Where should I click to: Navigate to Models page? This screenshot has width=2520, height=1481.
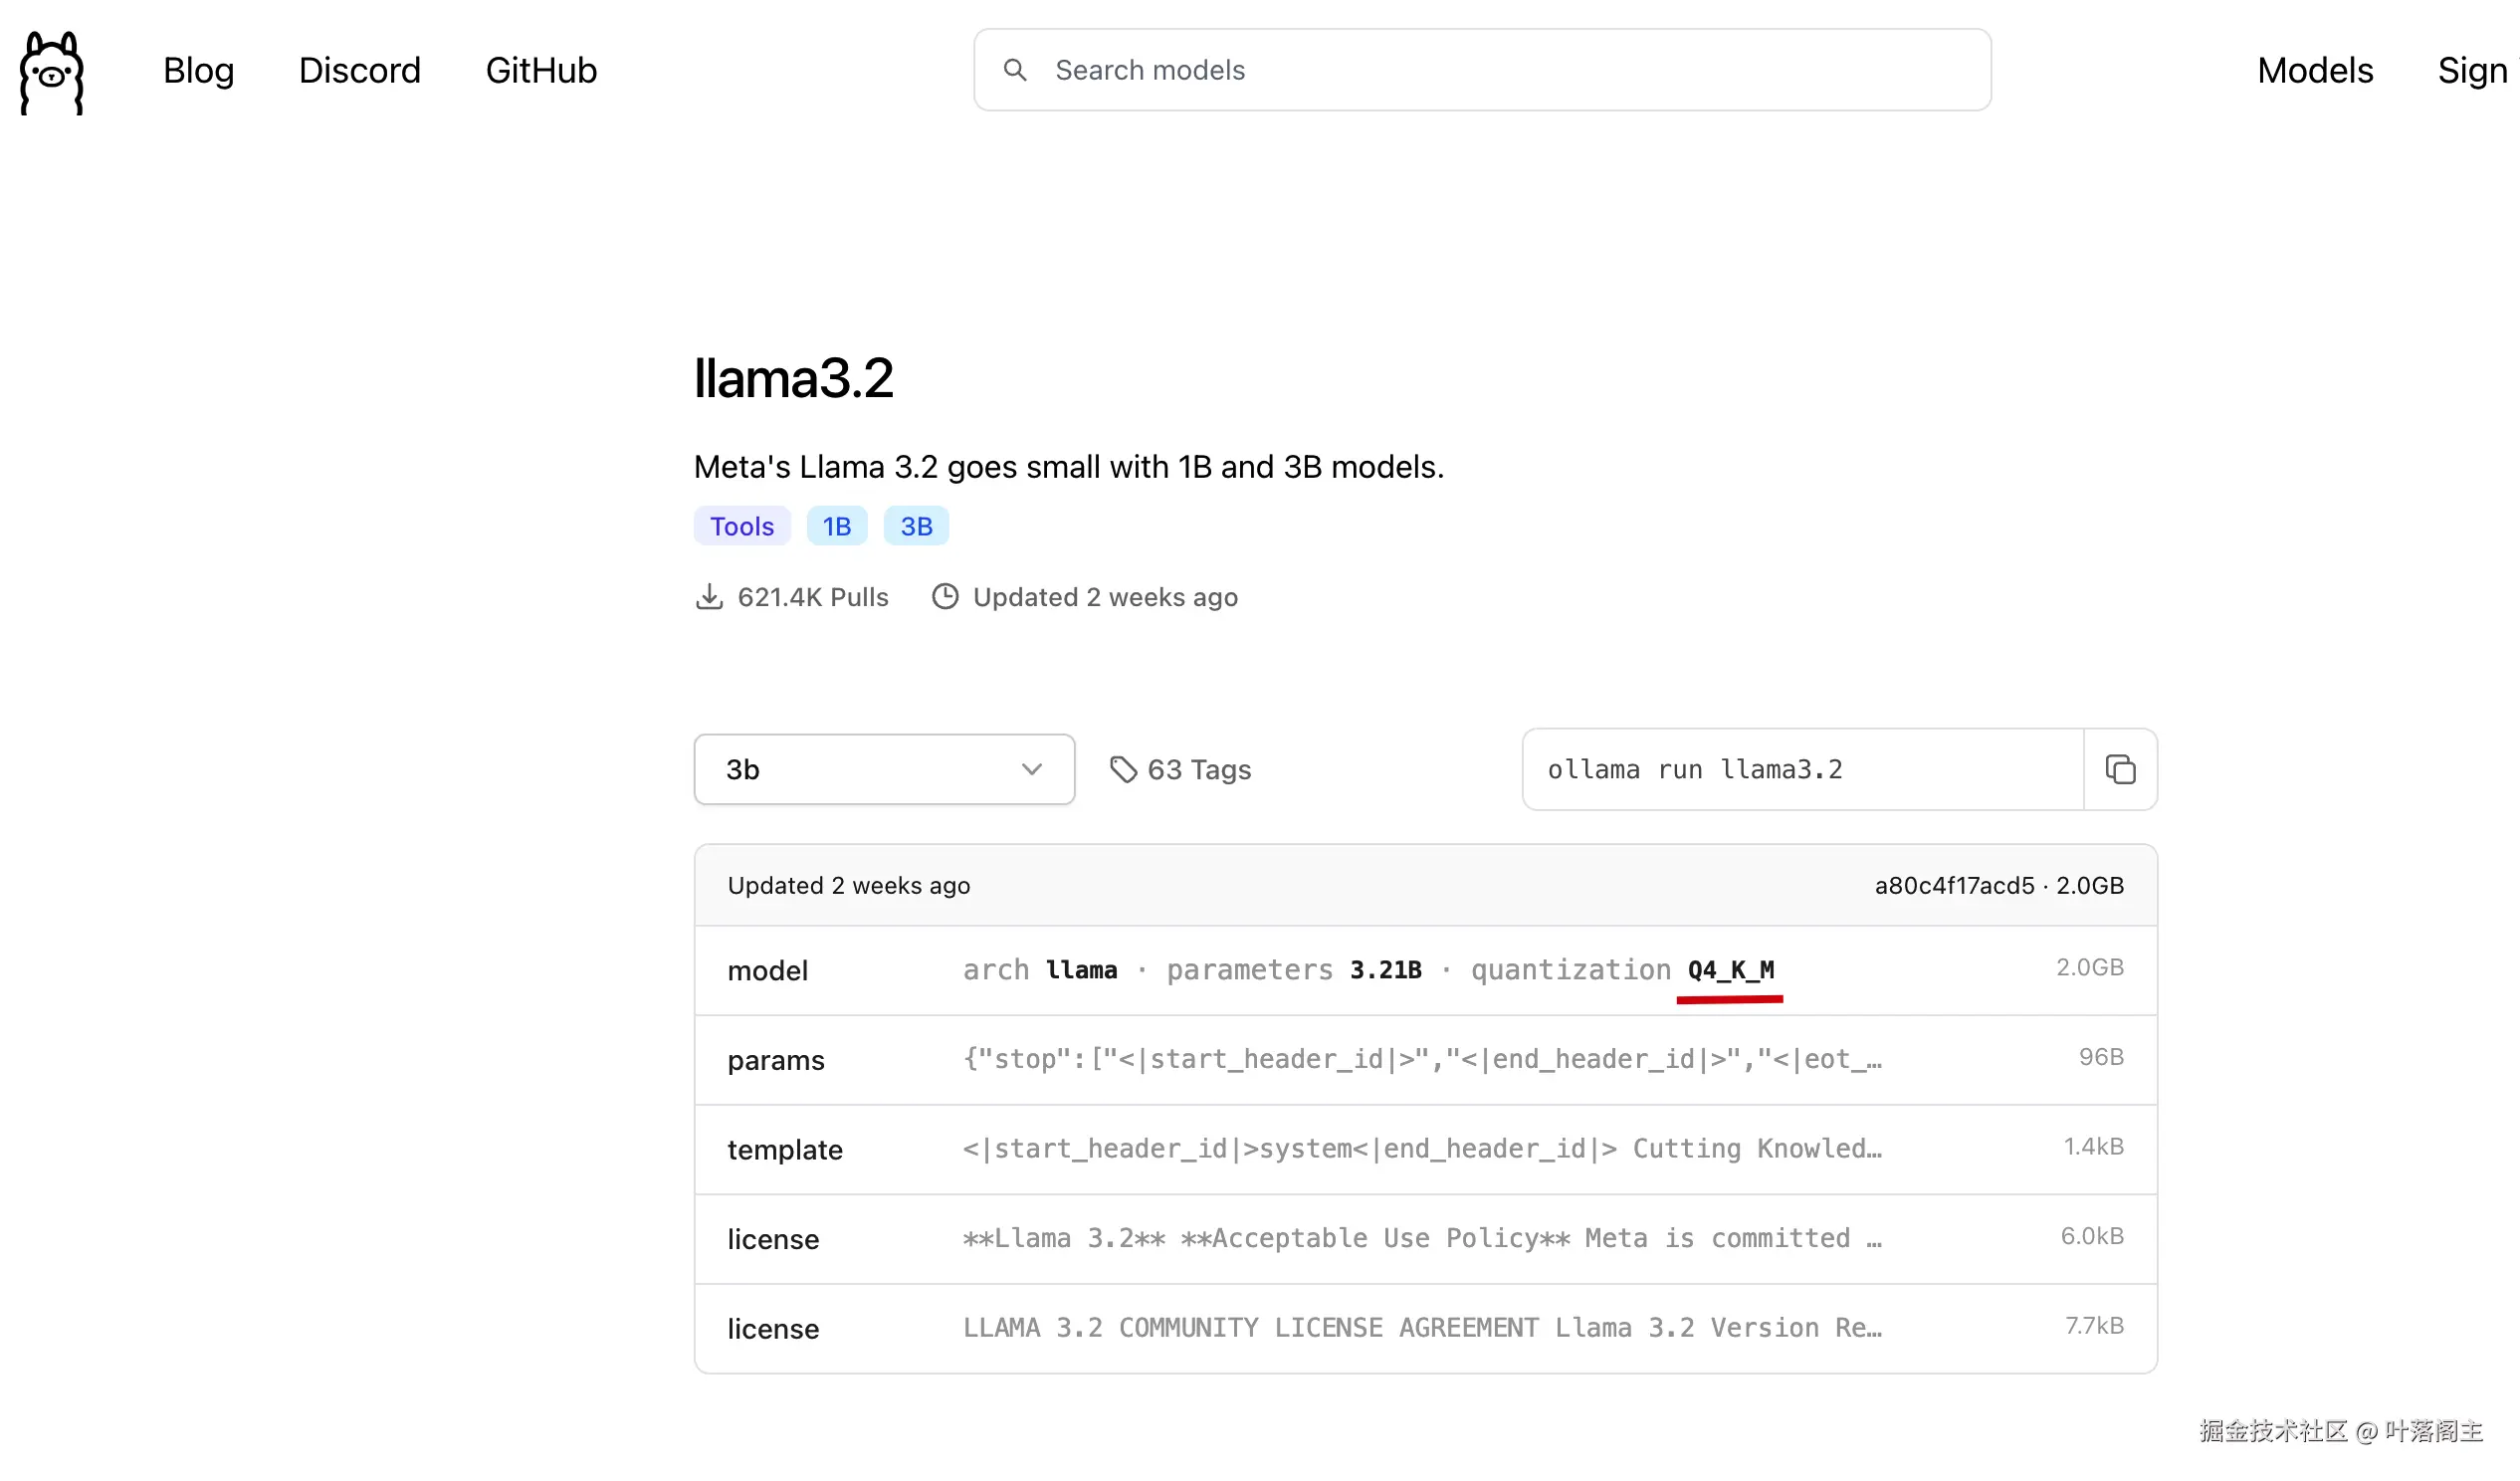pyautogui.click(x=2314, y=70)
